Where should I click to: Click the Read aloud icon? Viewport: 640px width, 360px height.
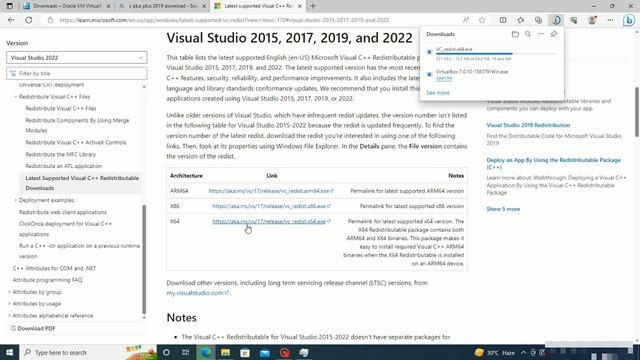(x=466, y=20)
